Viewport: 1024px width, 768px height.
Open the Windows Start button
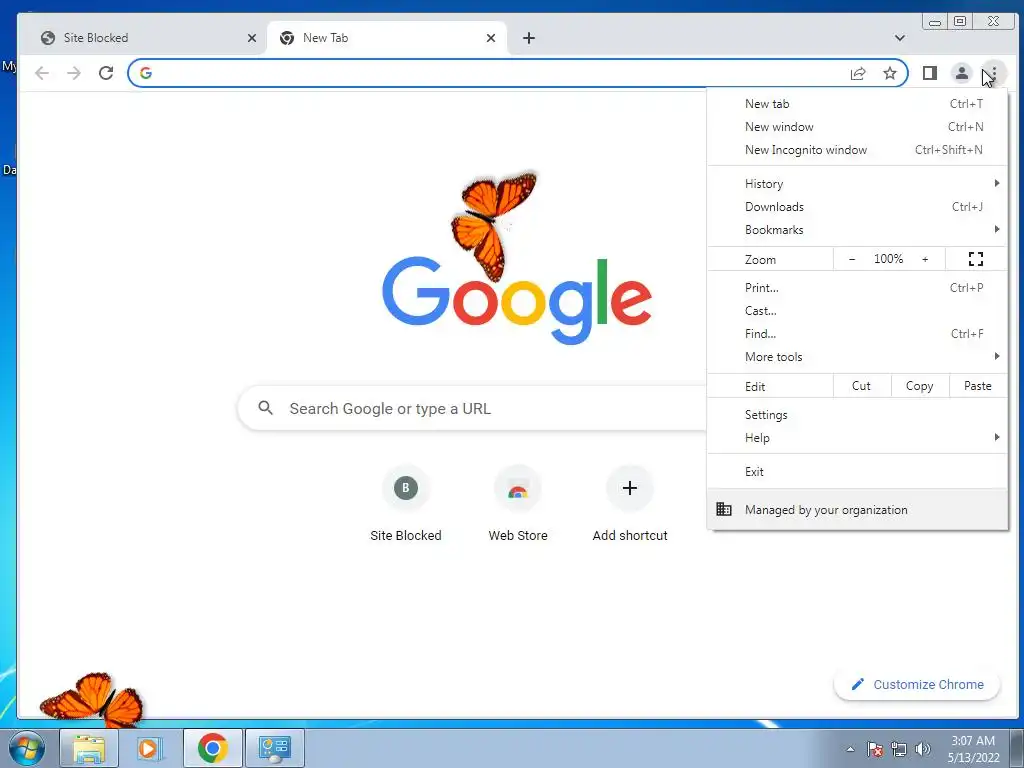[25, 748]
